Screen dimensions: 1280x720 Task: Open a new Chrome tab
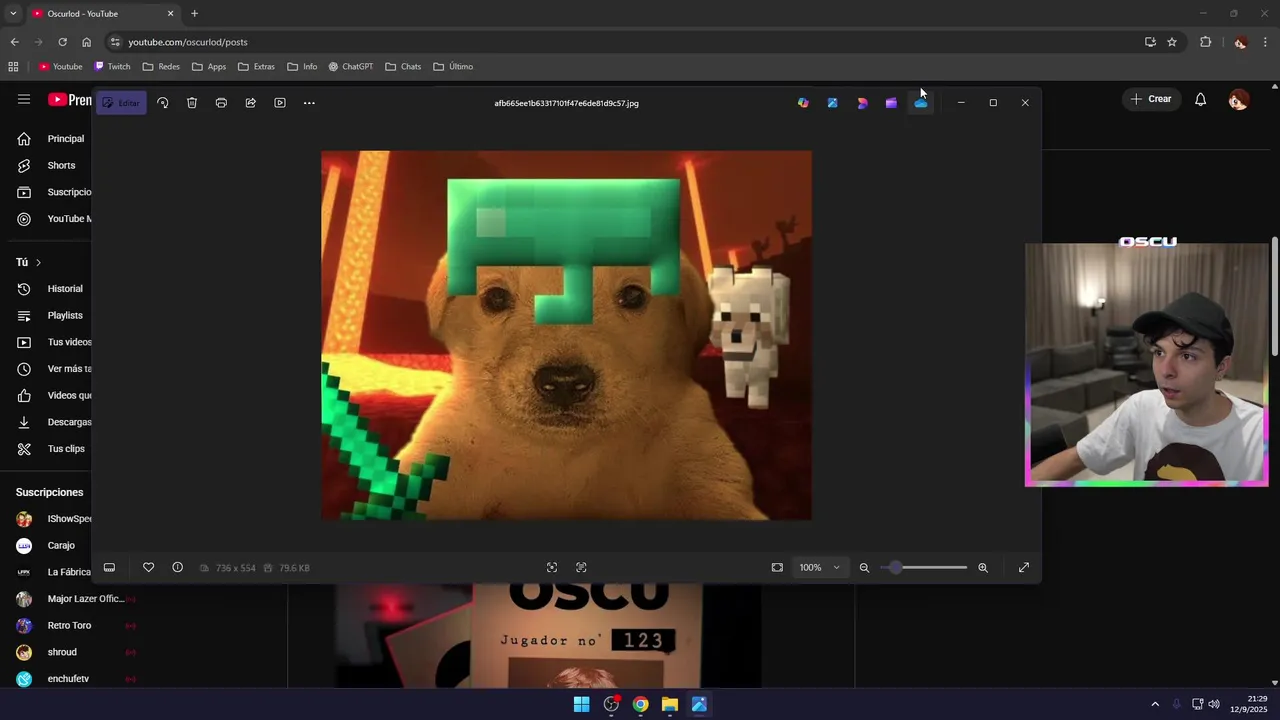[194, 13]
